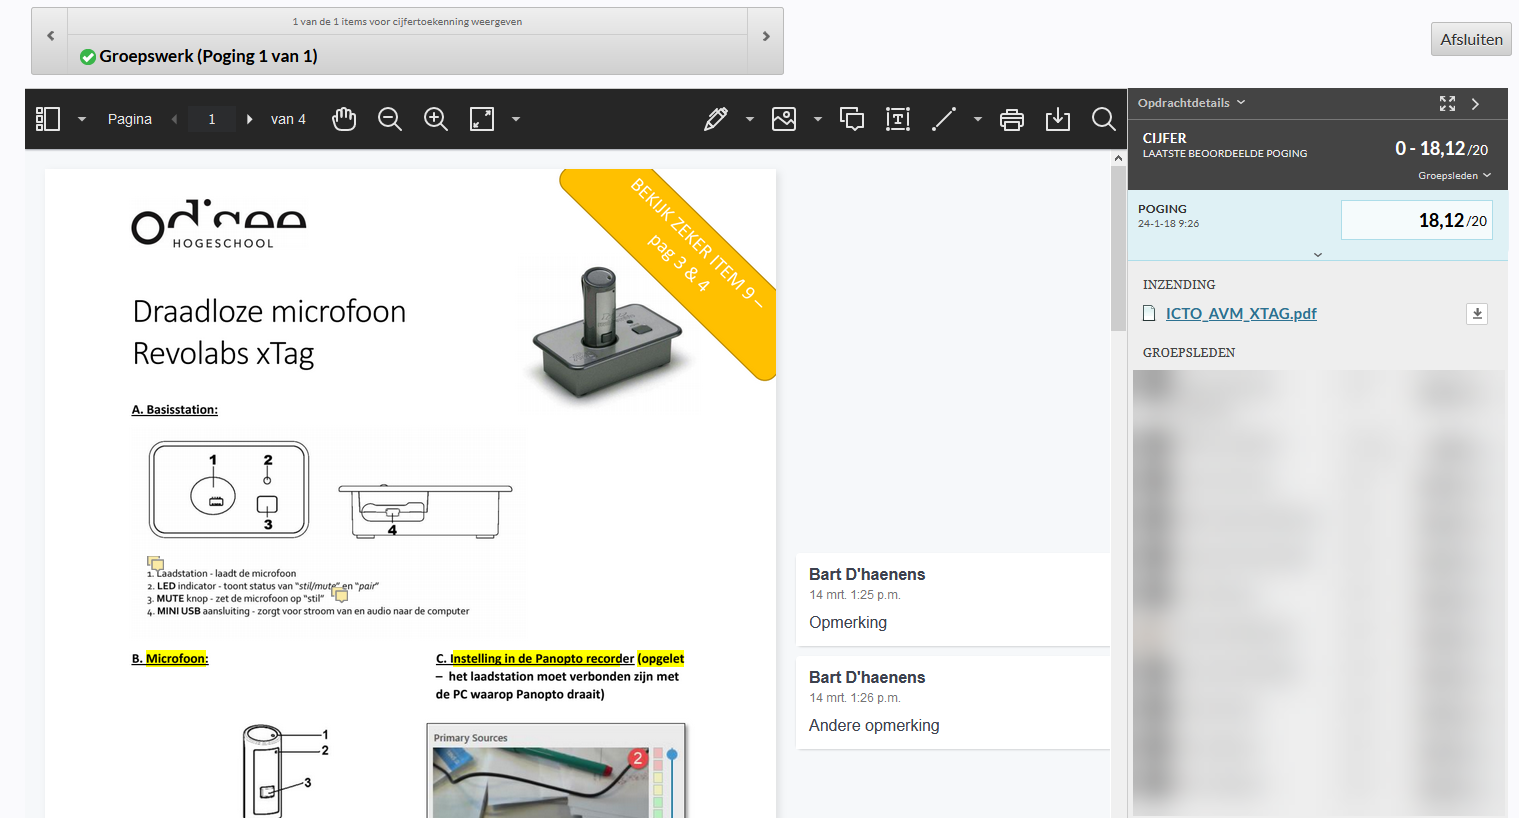This screenshot has width=1519, height=818.
Task: Zoom out with the minus magnifier
Action: coord(390,119)
